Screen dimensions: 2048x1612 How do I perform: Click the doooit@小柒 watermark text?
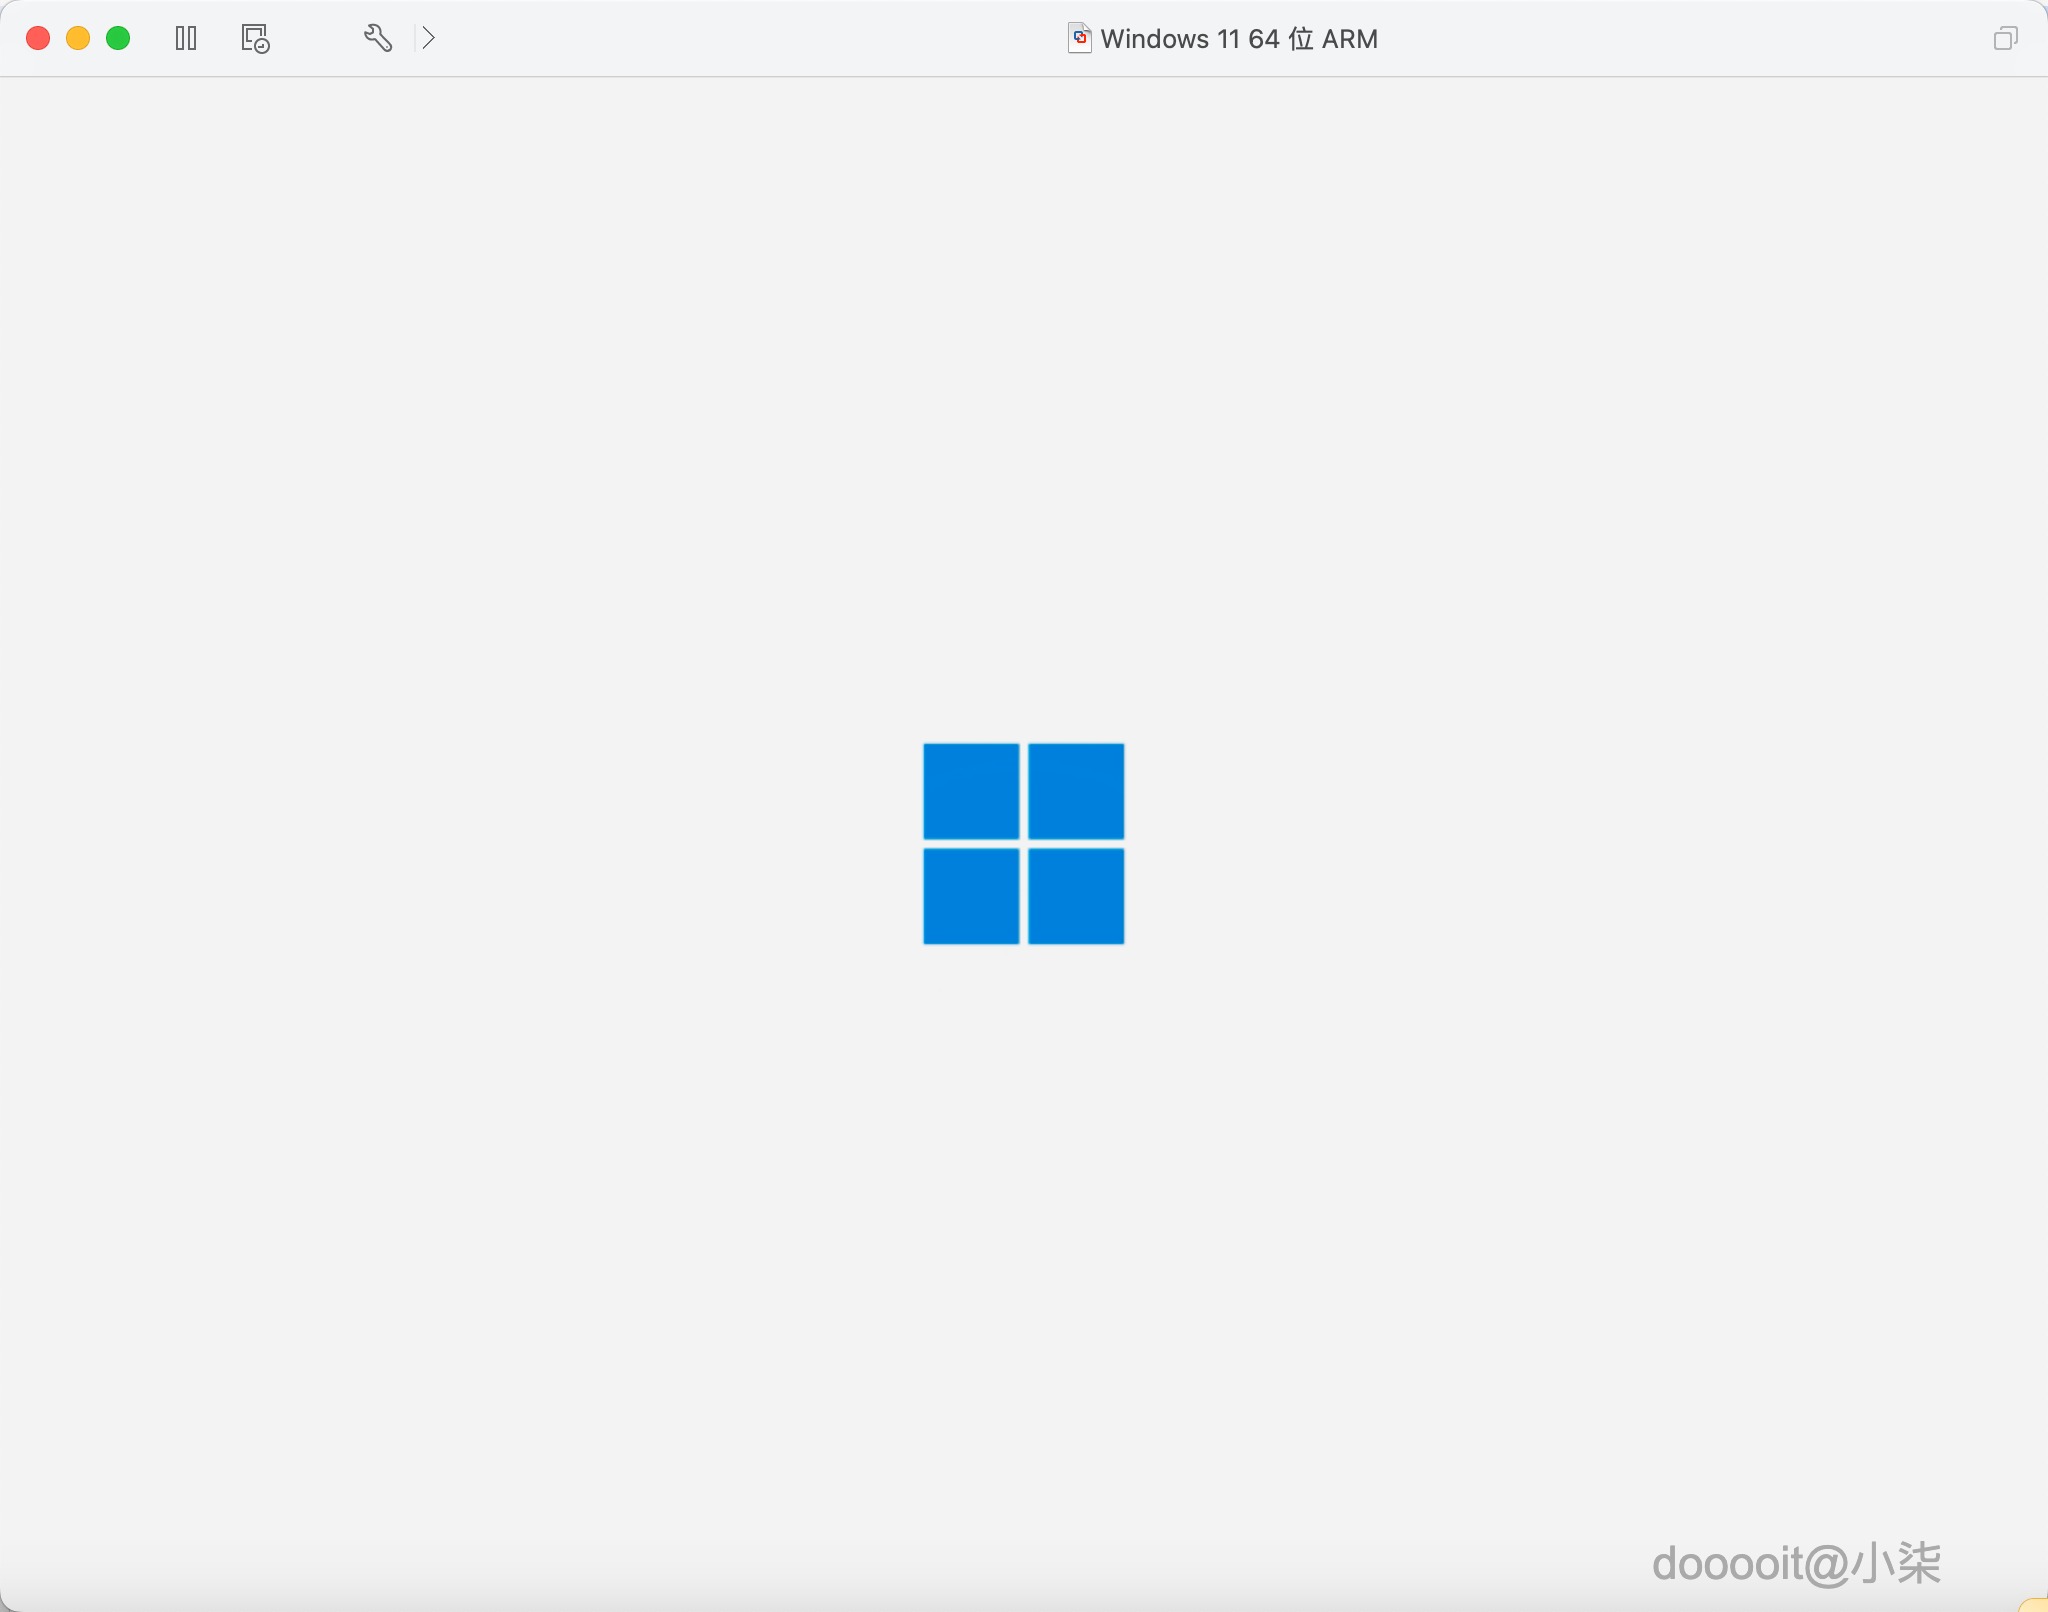(x=1796, y=1563)
